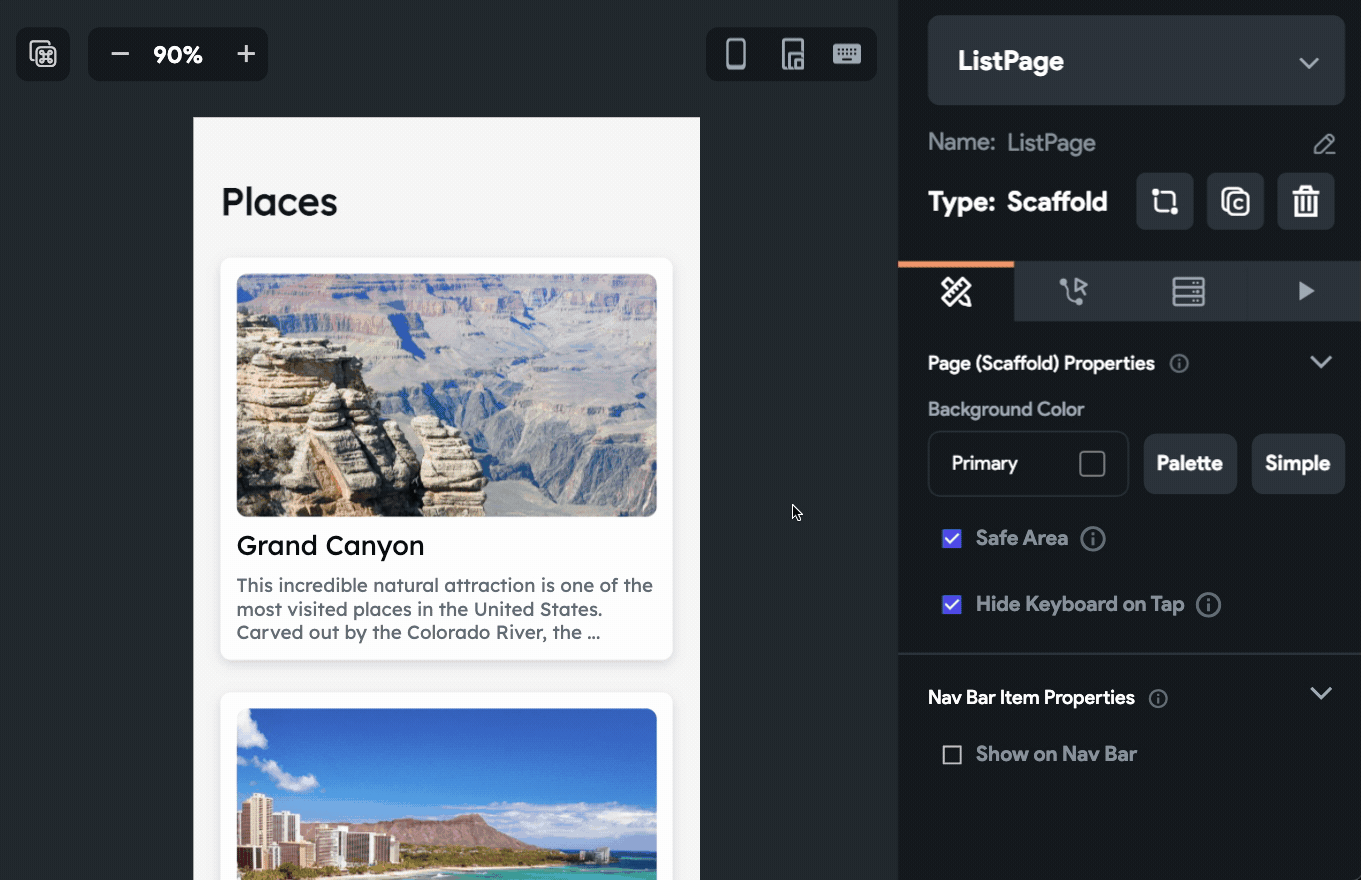Viewport: 1361px width, 880px height.
Task: Select the Places heading text
Action: coord(279,202)
